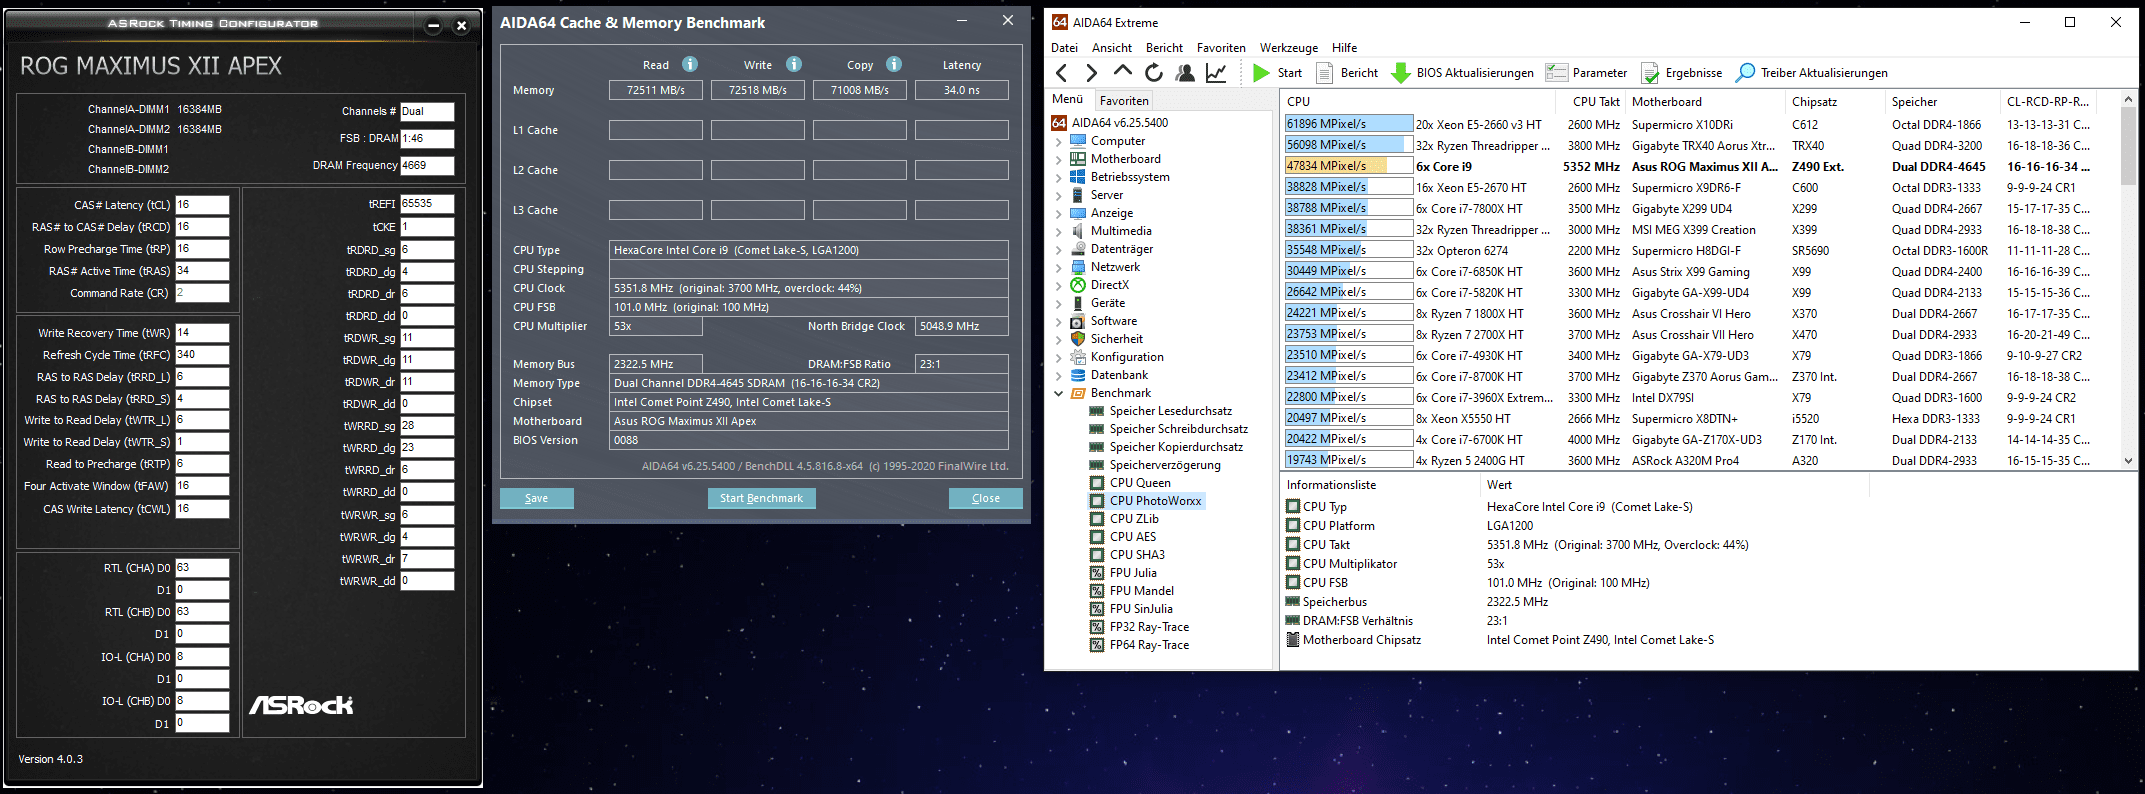Open the graph chart toolbar icon
The image size is (2145, 794).
pos(1216,73)
